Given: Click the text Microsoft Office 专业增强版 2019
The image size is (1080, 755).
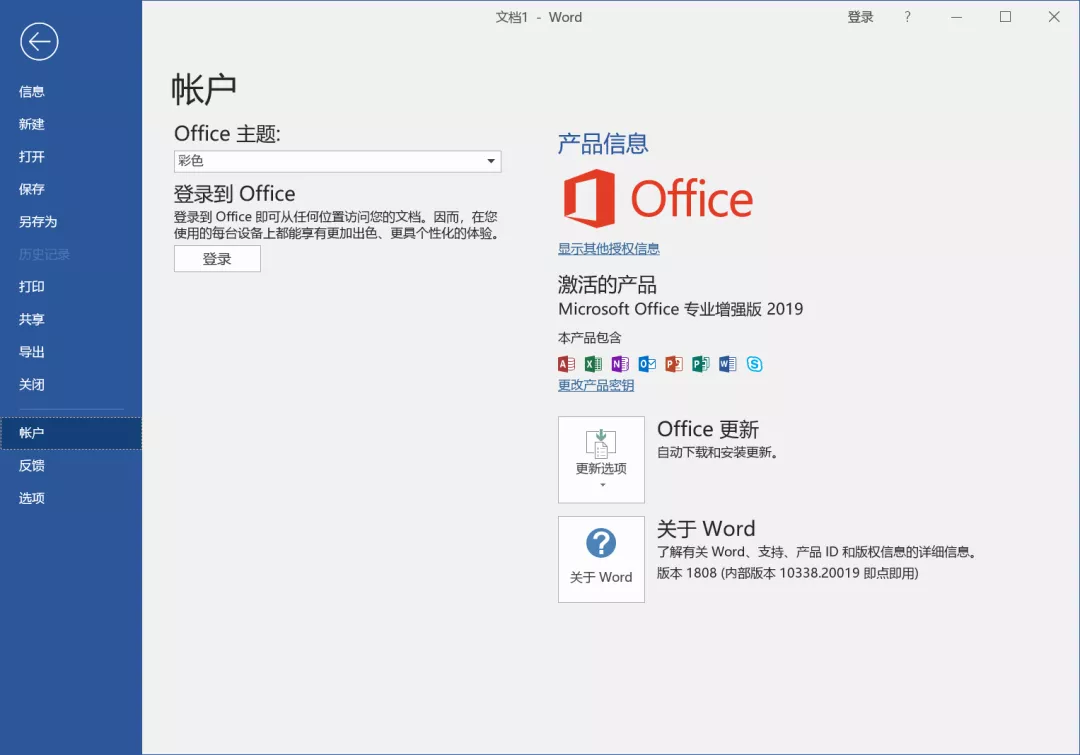Looking at the screenshot, I should coord(681,309).
